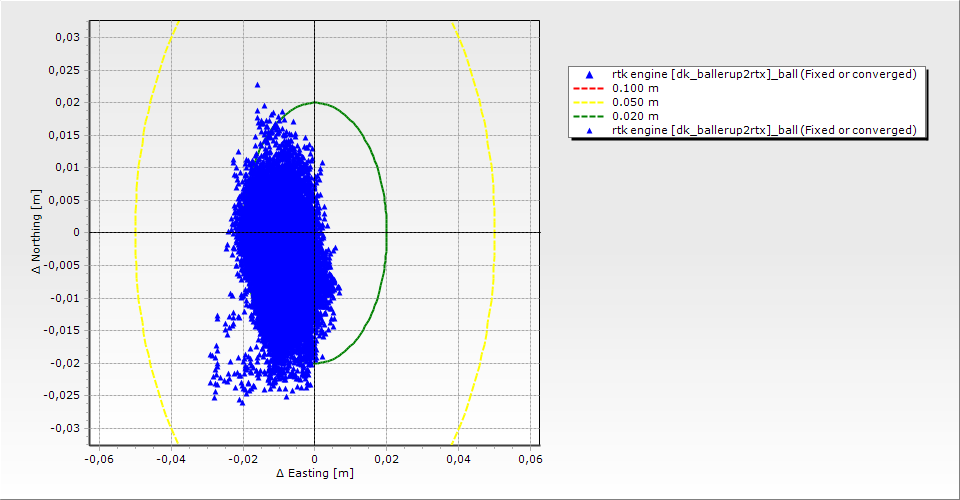Screen dimensions: 960x500
Task: Click the "0,02" tick on Easting axis
Action: (x=386, y=459)
